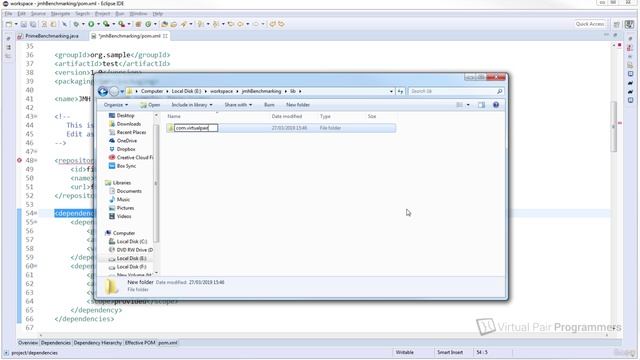Collapse the comment fold on line 43
This screenshot has width=640, height=360.
click(36, 117)
